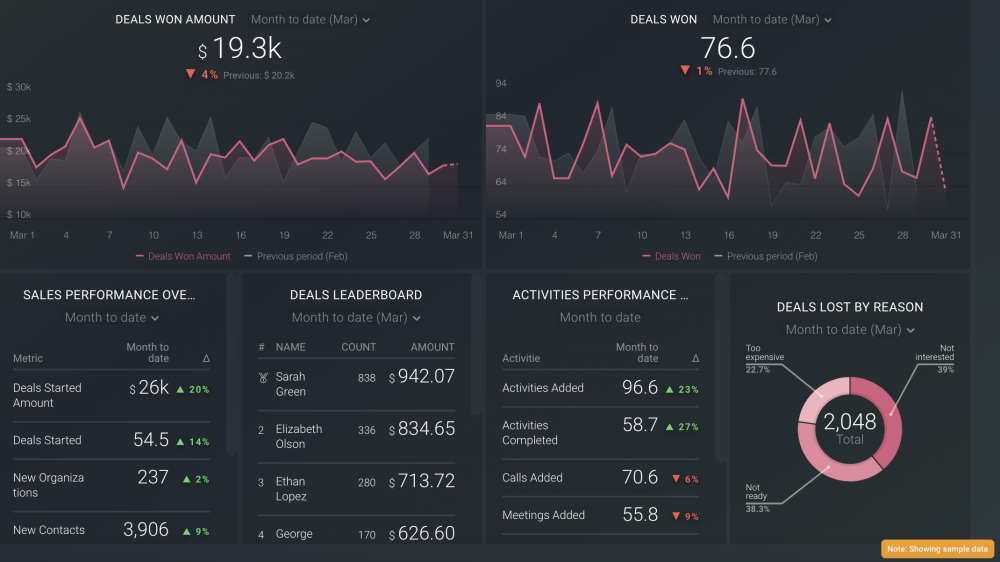This screenshot has width=1000, height=562.
Task: Select Elizabeth Olson in the leaderboard
Action: 299,436
